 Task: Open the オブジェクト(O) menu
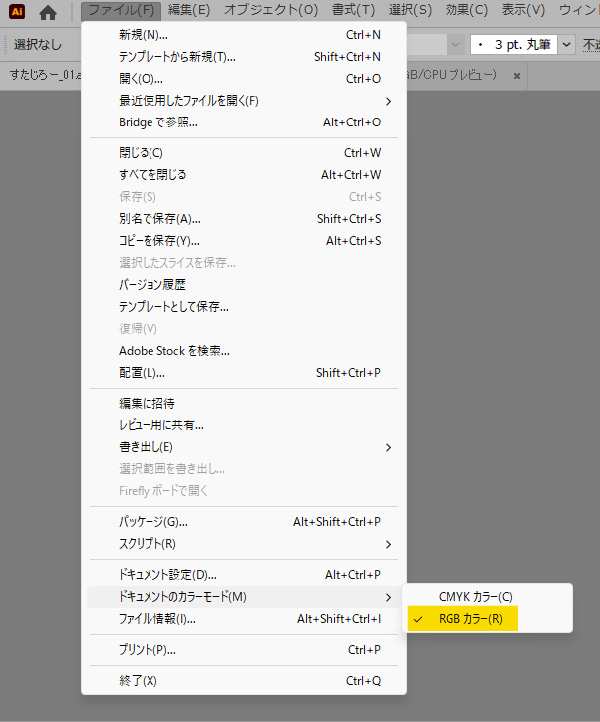click(x=271, y=10)
